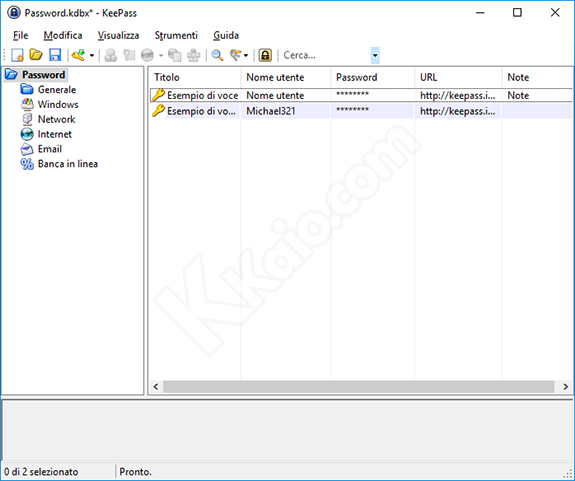The width and height of the screenshot is (575, 481).
Task: Click the KeePass title bar app icon
Action: 14,12
